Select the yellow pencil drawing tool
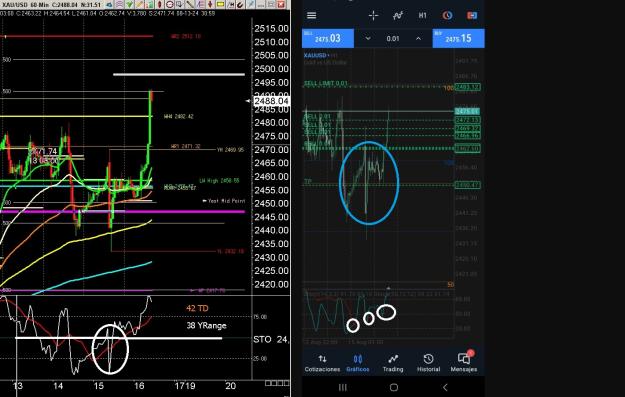The width and height of the screenshot is (625, 397). (140, 4)
